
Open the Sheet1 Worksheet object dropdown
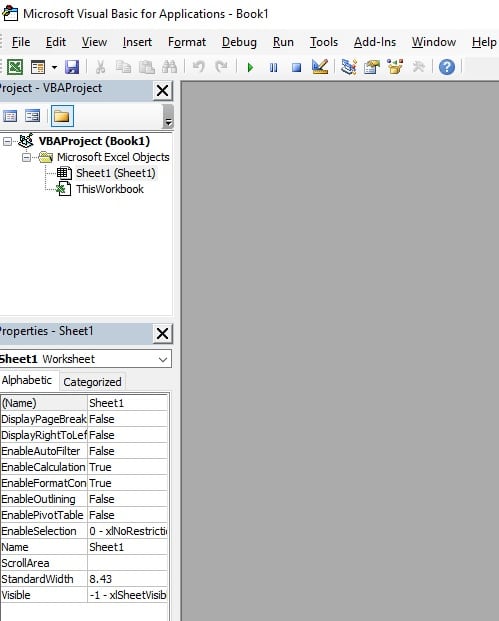click(163, 359)
